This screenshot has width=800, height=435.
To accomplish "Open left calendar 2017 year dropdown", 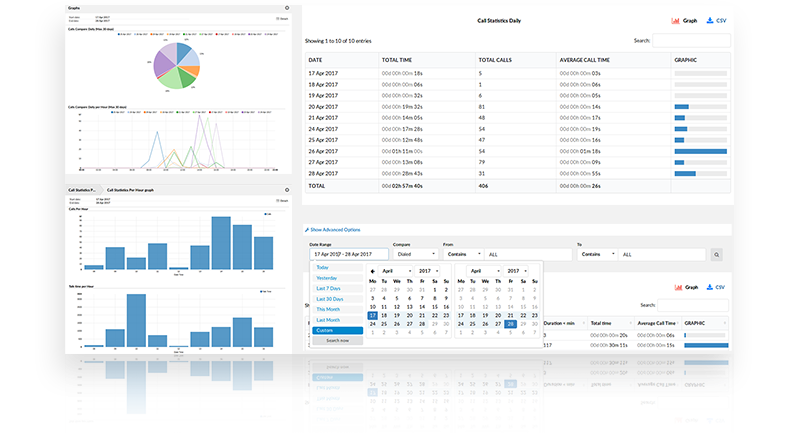I will pyautogui.click(x=428, y=271).
